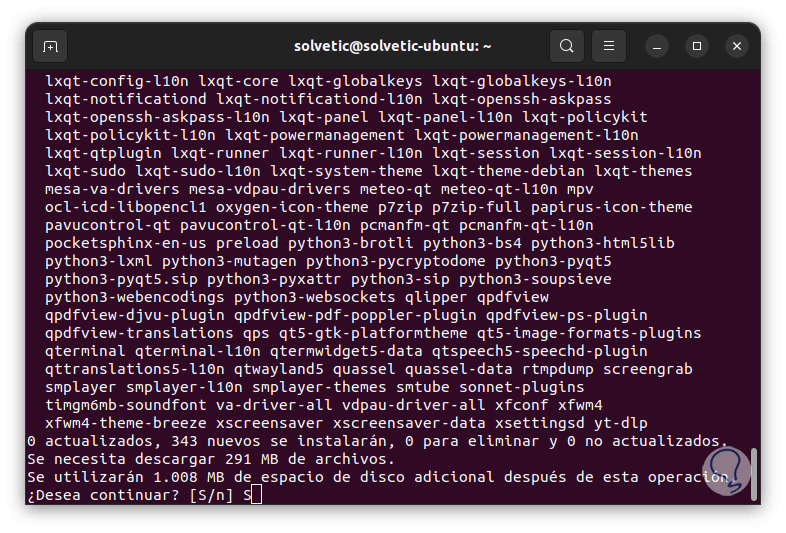Screen dimensions: 786x533
Task: Maximize the terminal window
Action: 698,46
